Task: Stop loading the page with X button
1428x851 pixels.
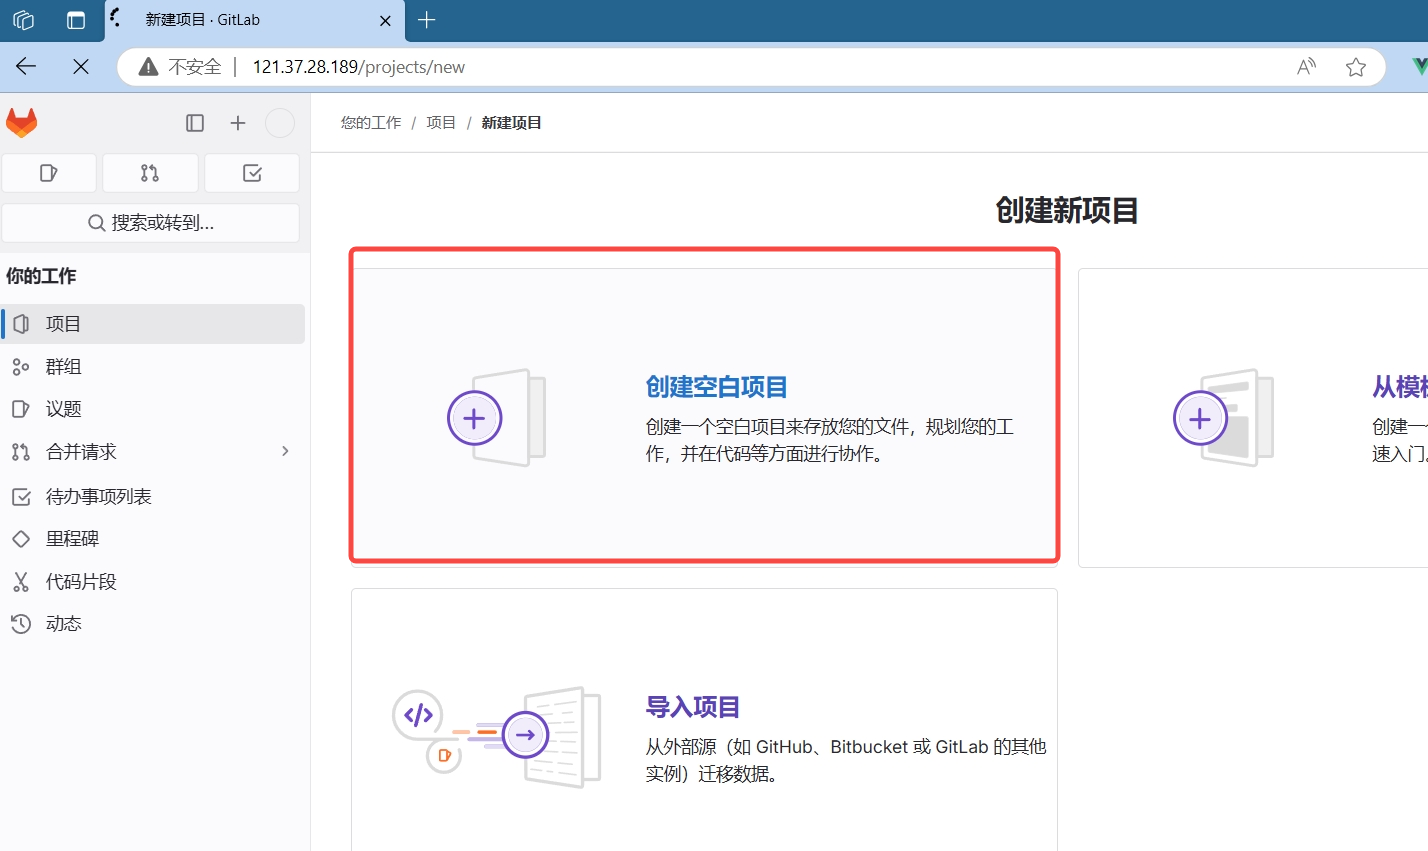Action: (x=81, y=67)
